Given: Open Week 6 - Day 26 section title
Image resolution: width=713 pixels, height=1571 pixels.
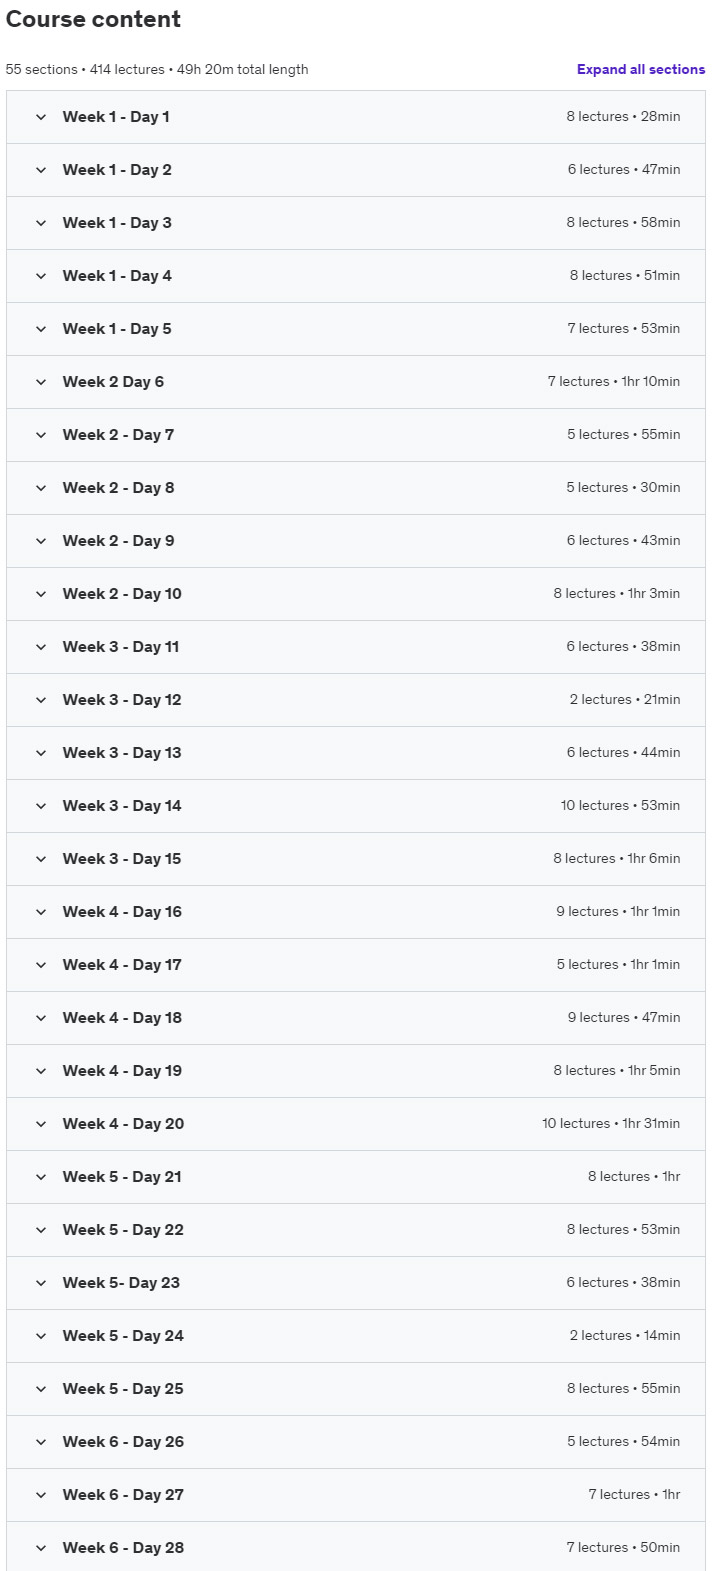Looking at the screenshot, I should pos(123,1442).
